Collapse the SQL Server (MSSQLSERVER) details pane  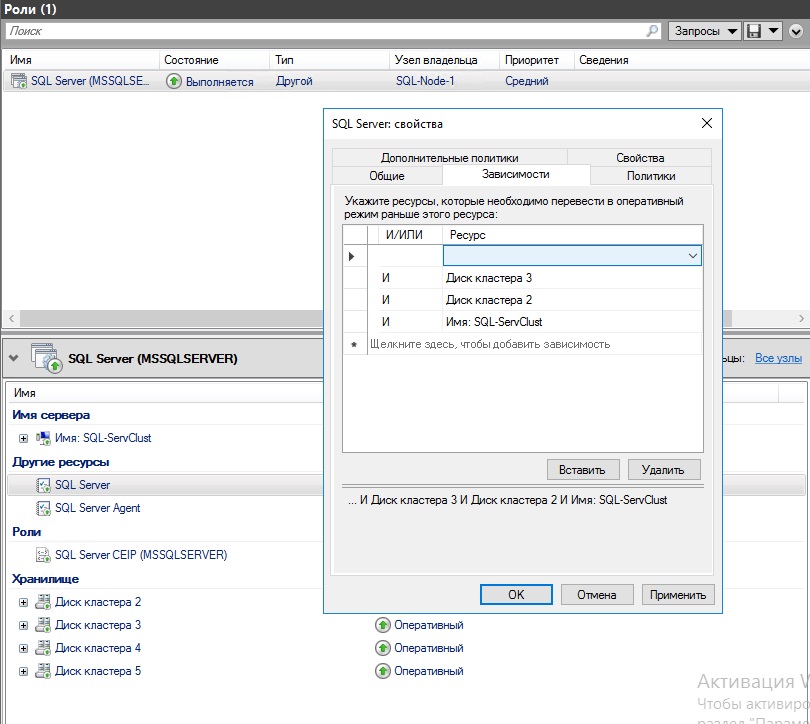coord(14,358)
